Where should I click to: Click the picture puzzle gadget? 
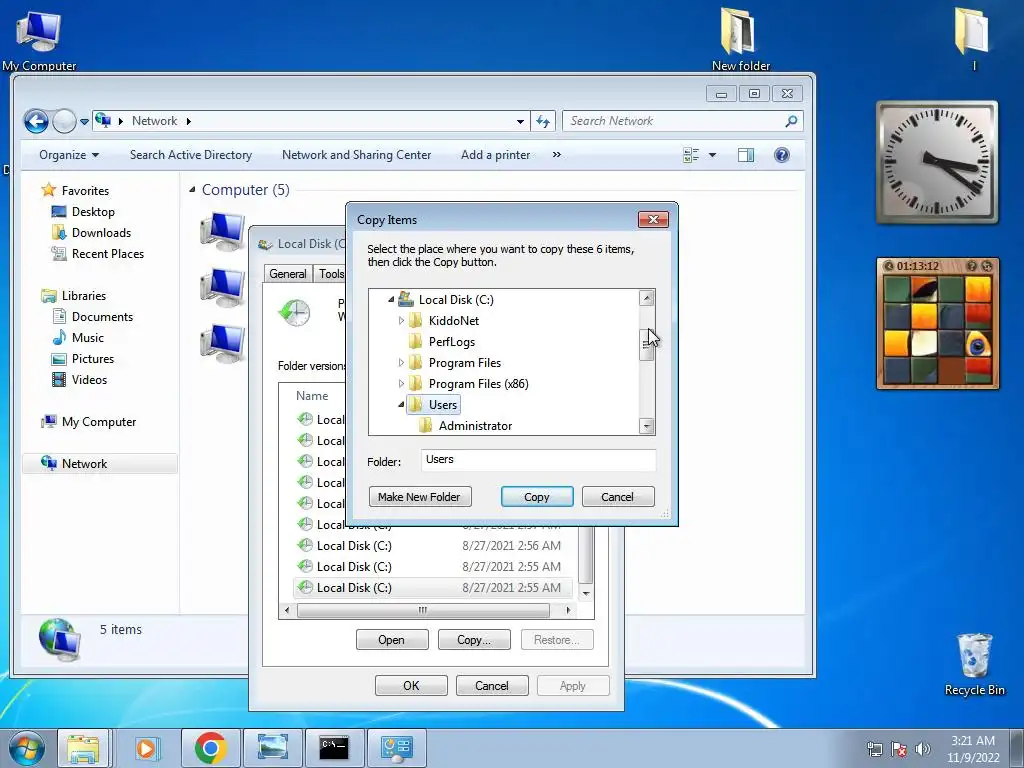938,323
